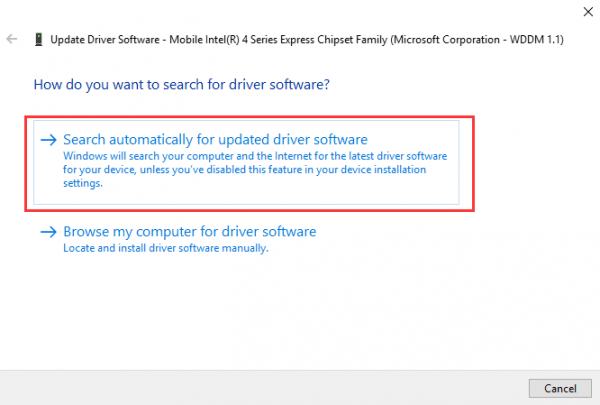
Task: Close the Update Driver Software dialog
Action: tap(588, 12)
